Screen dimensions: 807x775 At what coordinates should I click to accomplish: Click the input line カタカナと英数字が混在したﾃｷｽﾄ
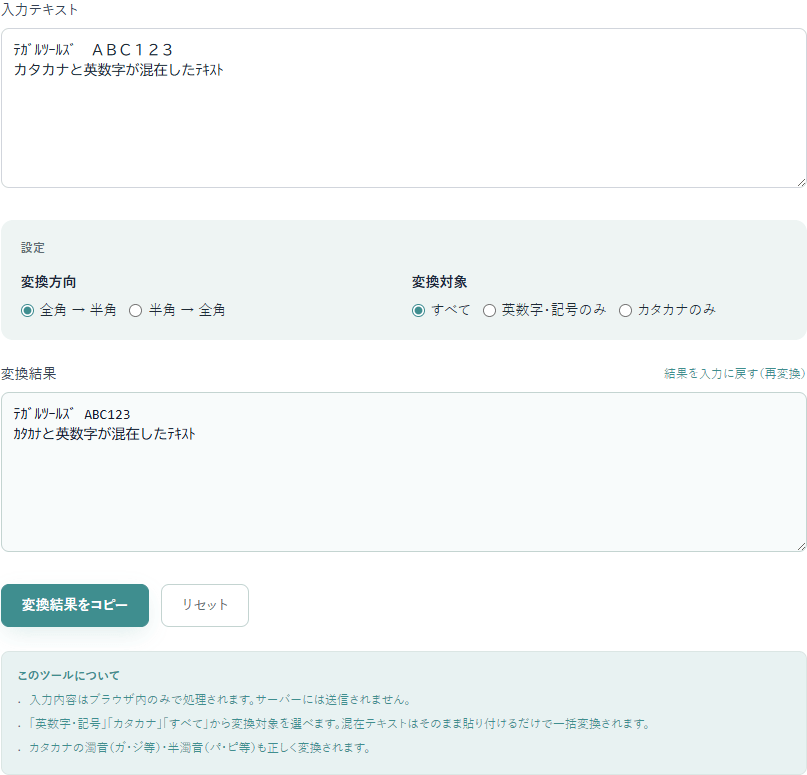tap(118, 70)
